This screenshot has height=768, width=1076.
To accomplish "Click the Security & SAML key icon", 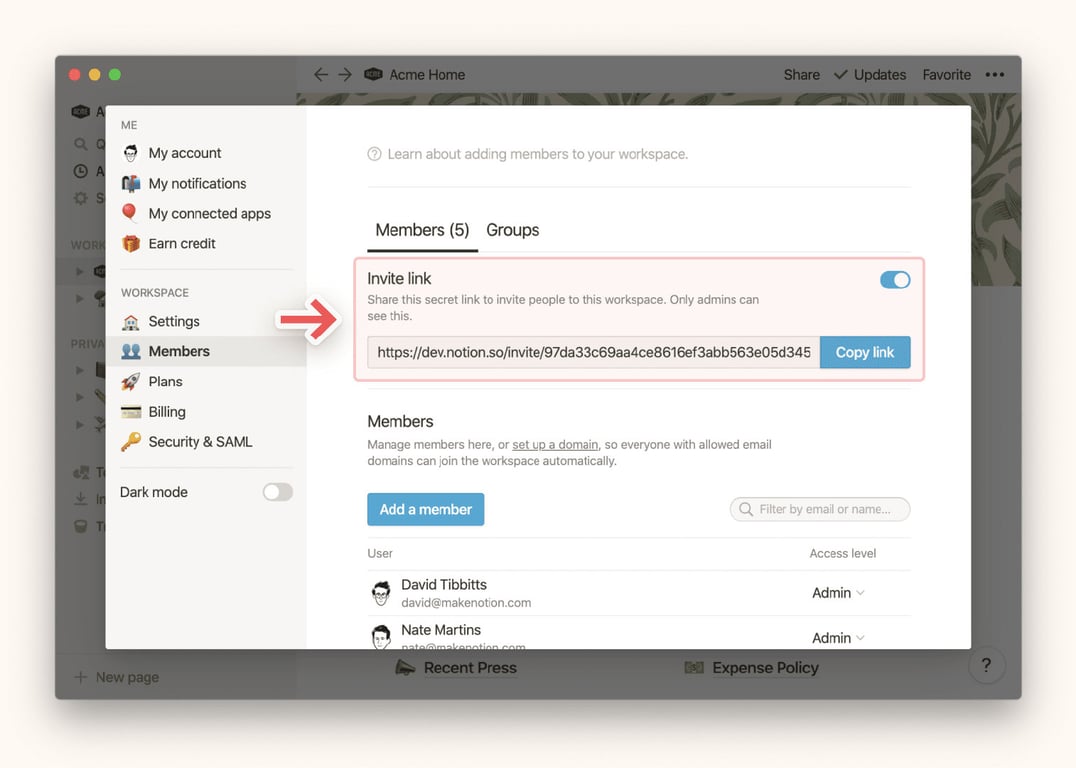I will click(x=130, y=442).
